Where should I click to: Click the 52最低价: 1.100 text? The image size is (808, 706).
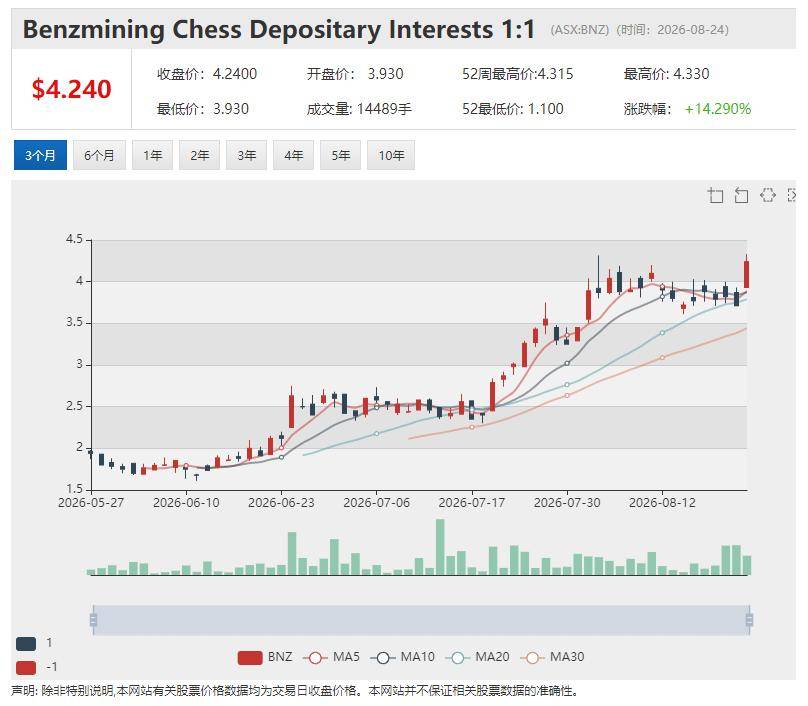[x=513, y=109]
